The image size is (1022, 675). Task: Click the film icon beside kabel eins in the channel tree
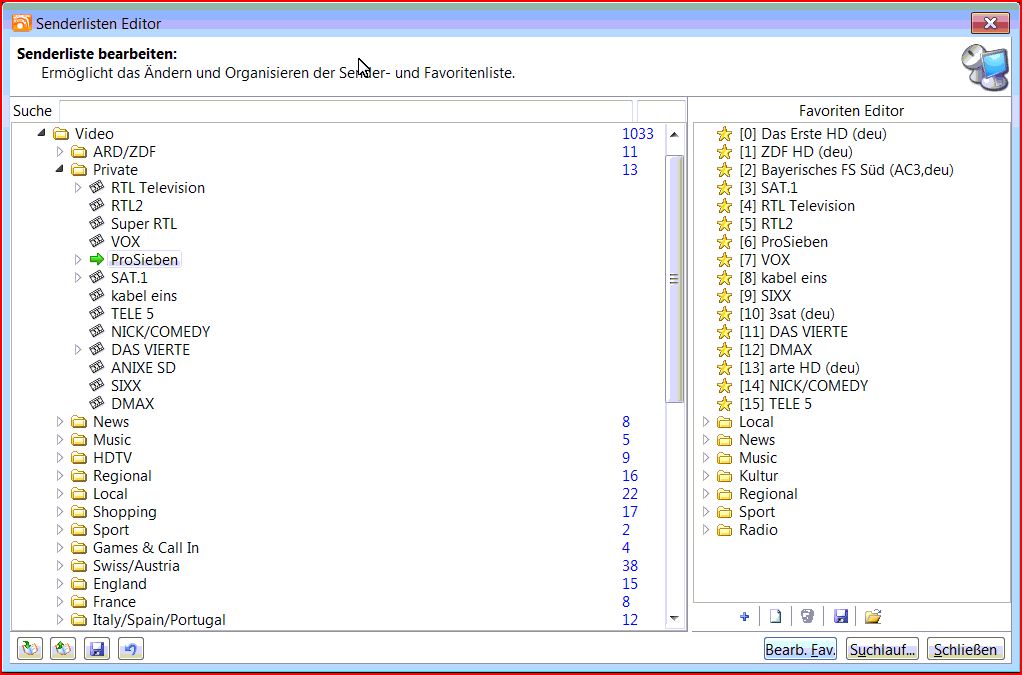[x=97, y=295]
